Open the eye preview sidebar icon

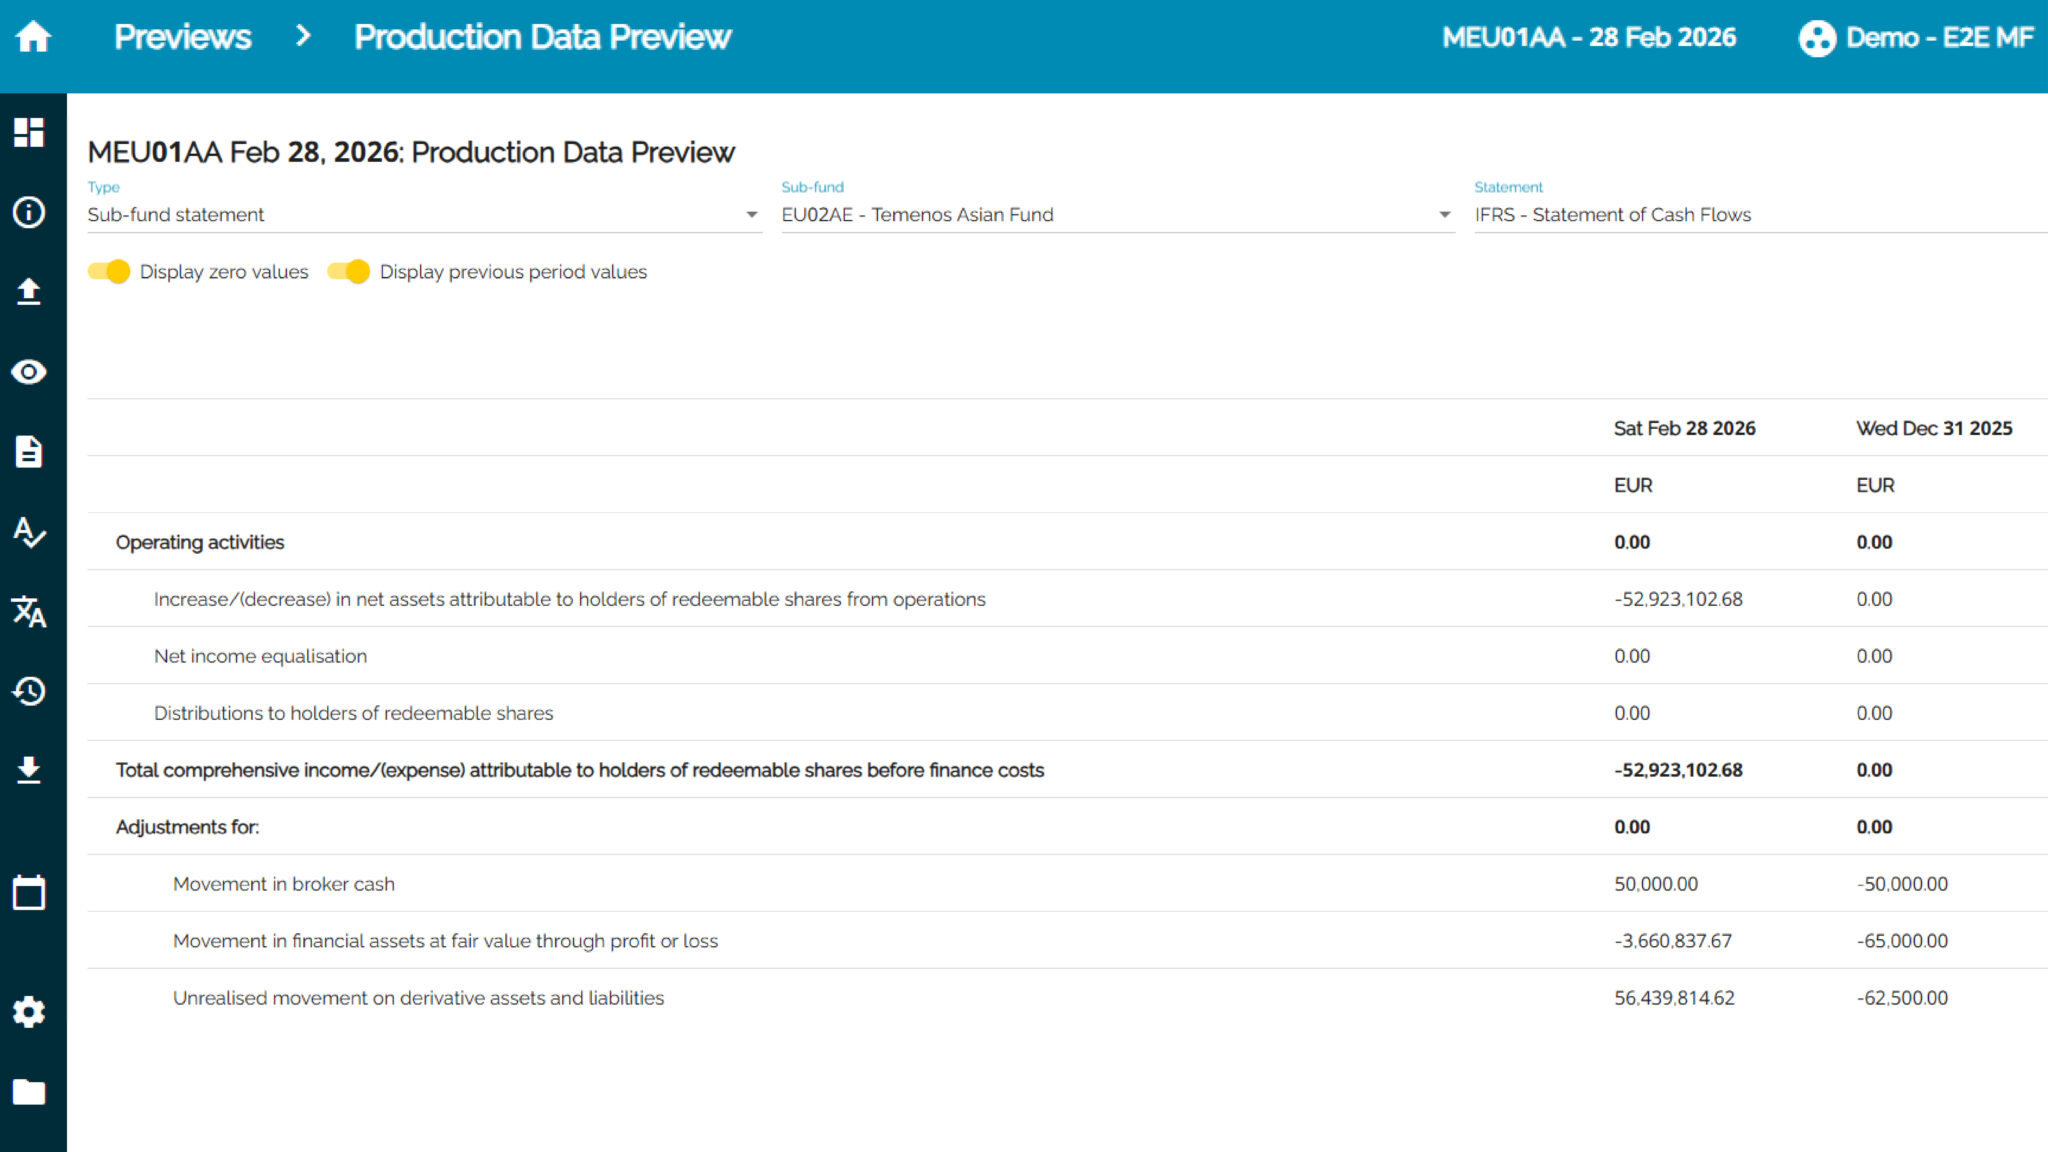29,372
